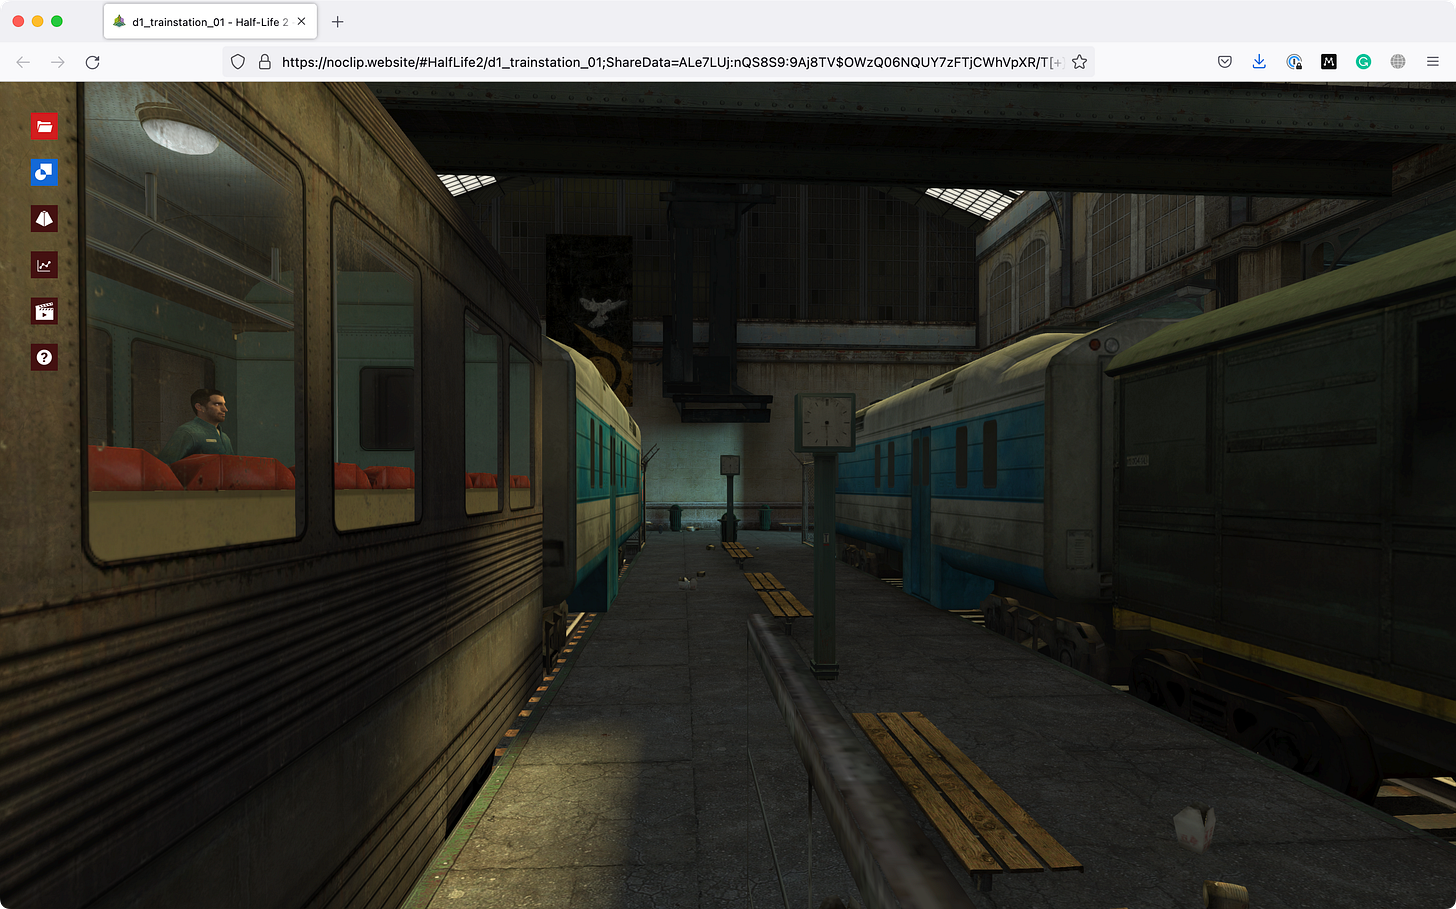Go forward with the browser forward arrow

(x=58, y=62)
